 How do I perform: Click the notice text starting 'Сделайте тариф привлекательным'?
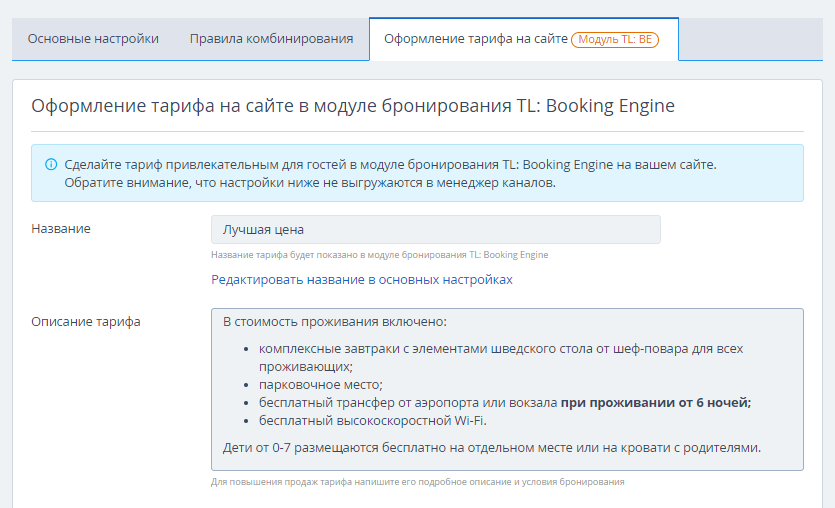coord(390,165)
